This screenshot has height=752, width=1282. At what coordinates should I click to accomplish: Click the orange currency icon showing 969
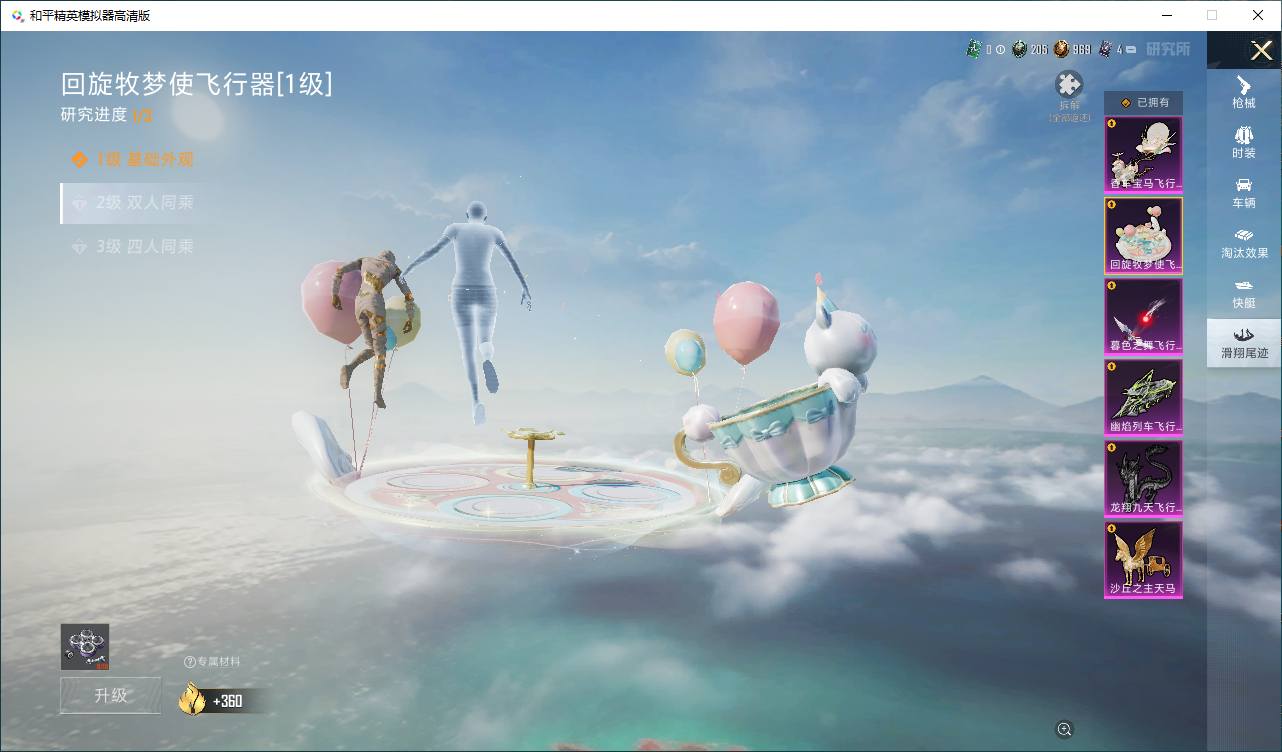point(1061,49)
